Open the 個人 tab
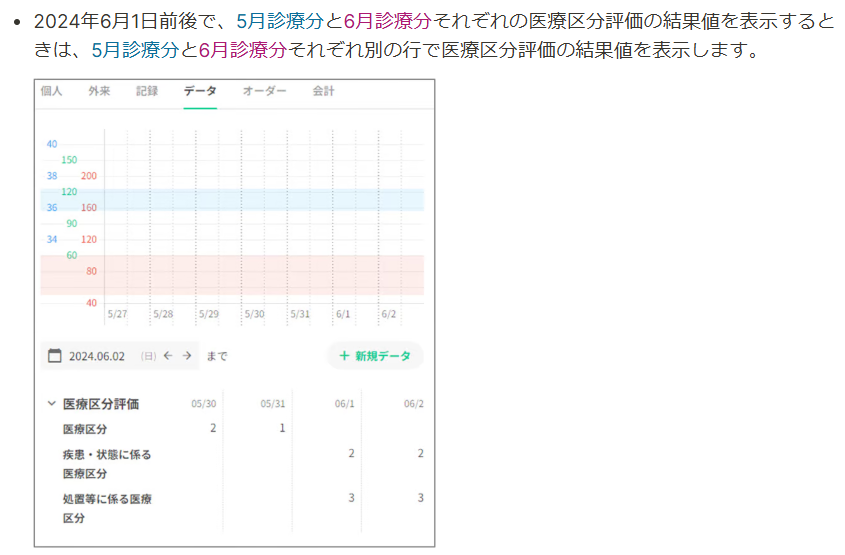845x555 pixels. (x=51, y=91)
